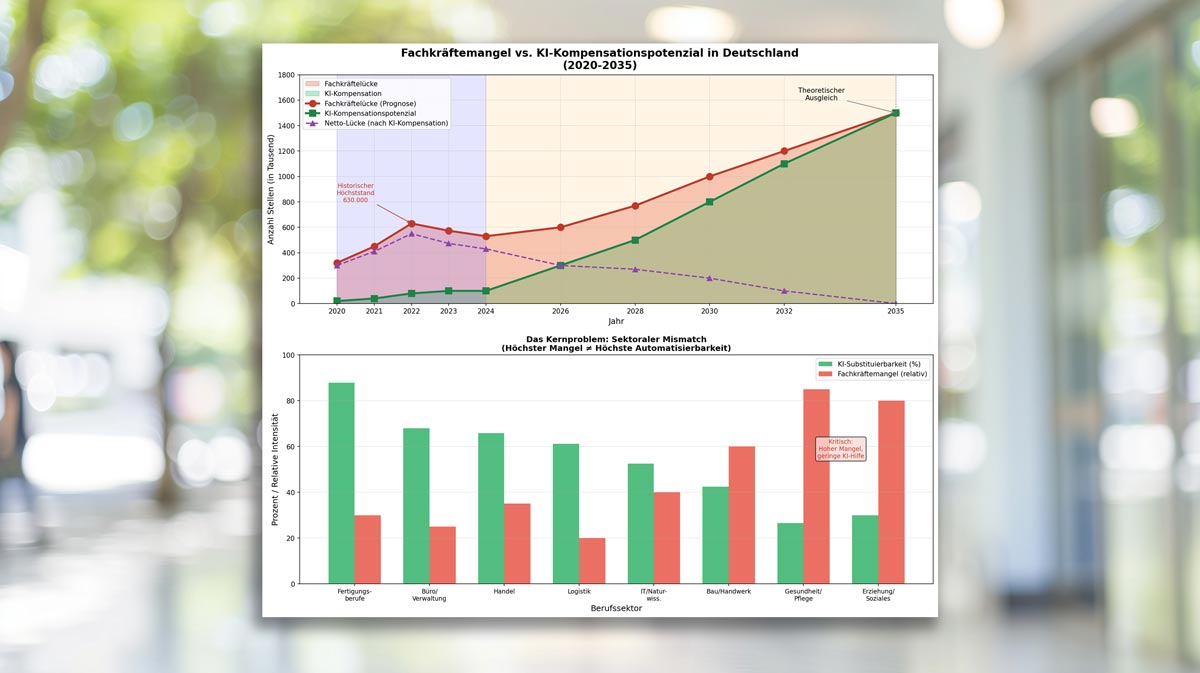Select the 'Kritisch: Hoher Mangel' callout box
The height and width of the screenshot is (673, 1200).
coord(840,449)
